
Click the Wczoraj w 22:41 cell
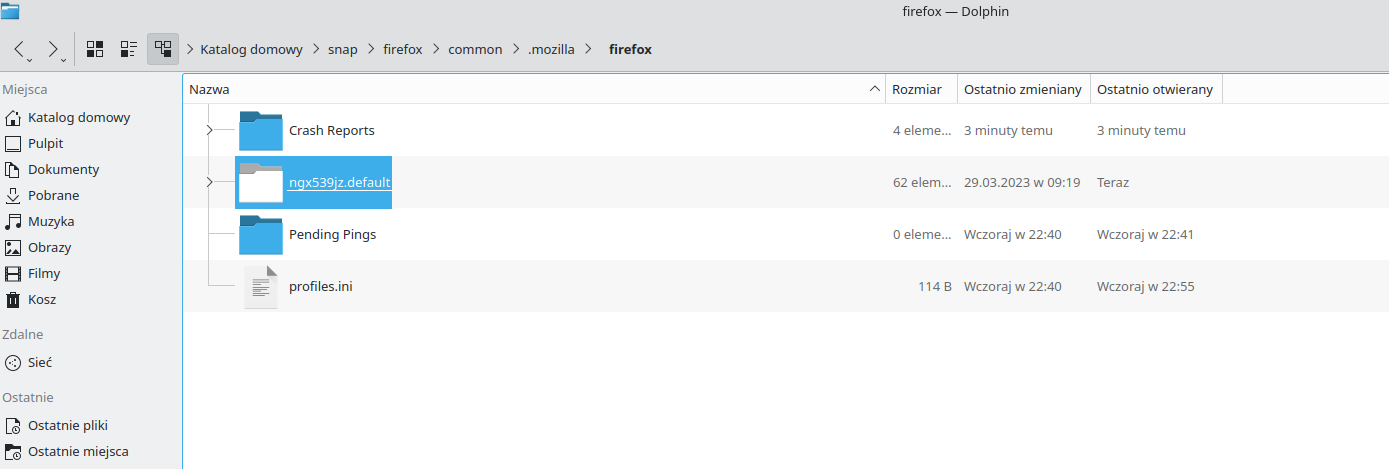1146,234
